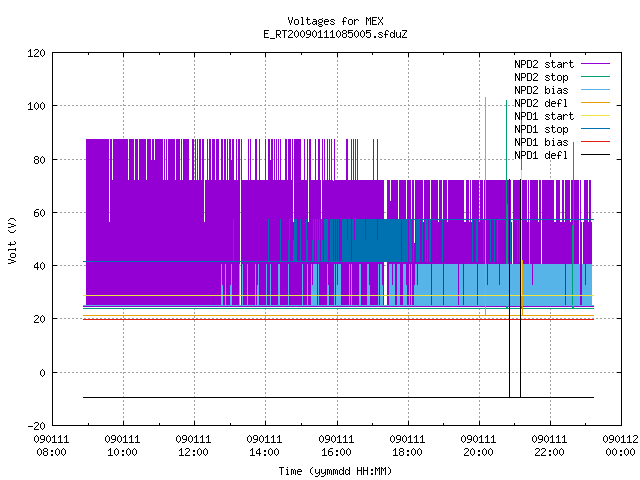Click the 'NPD2 stop' legend label
Image resolution: width=640 pixels, height=480 pixels.
click(x=541, y=77)
